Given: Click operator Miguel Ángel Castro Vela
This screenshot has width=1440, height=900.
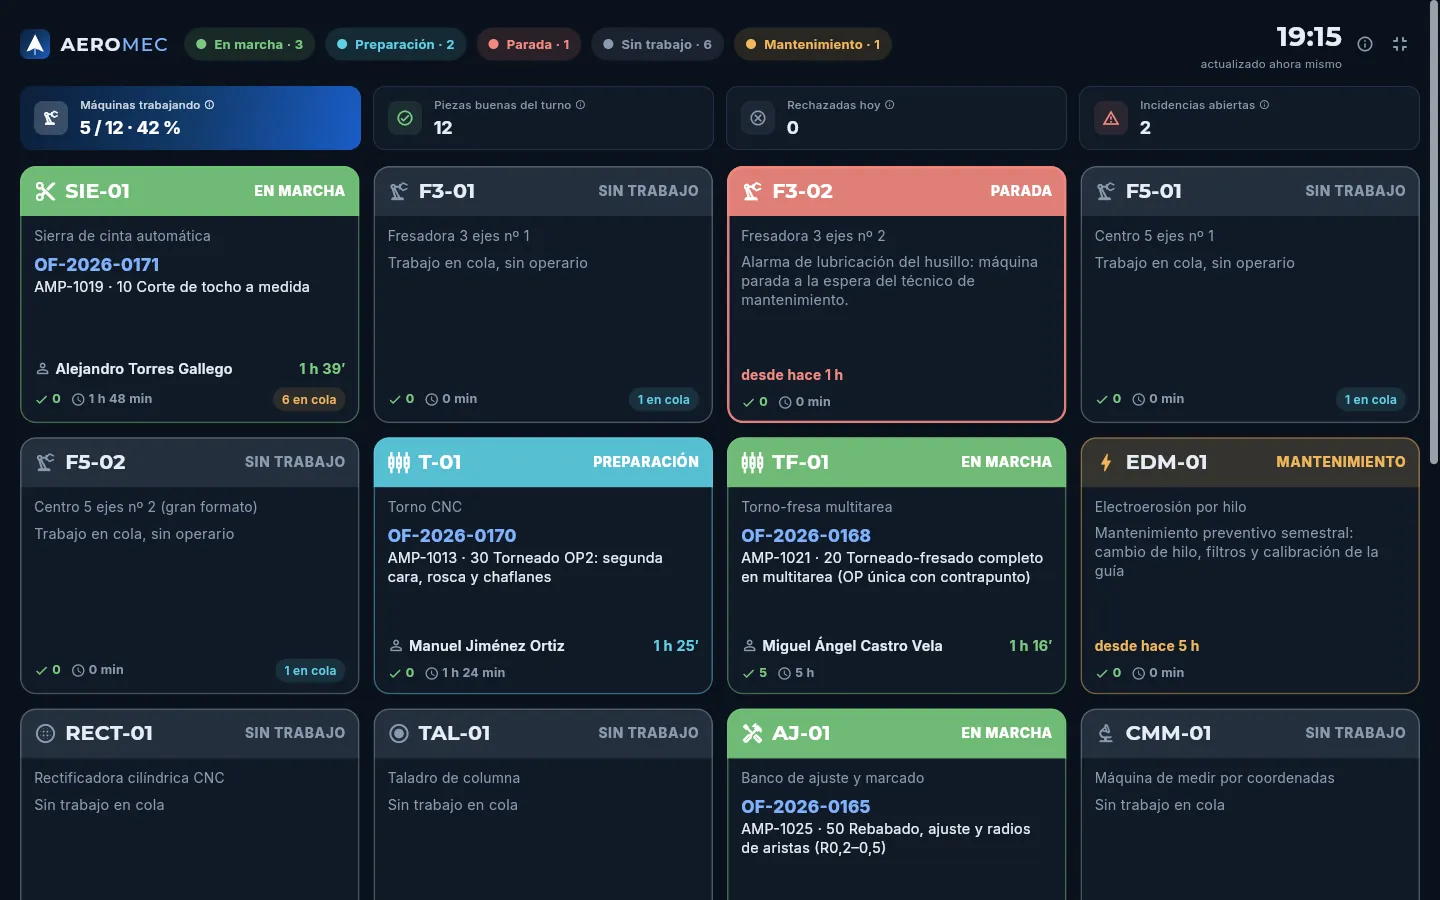Looking at the screenshot, I should tap(852, 646).
